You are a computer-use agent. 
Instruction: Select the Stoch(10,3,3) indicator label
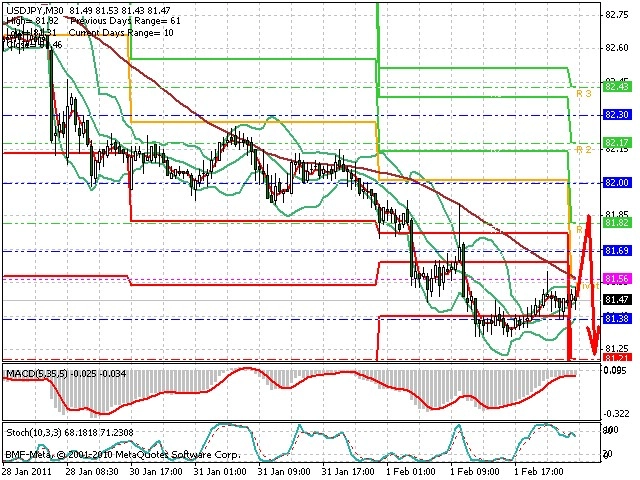[35, 432]
